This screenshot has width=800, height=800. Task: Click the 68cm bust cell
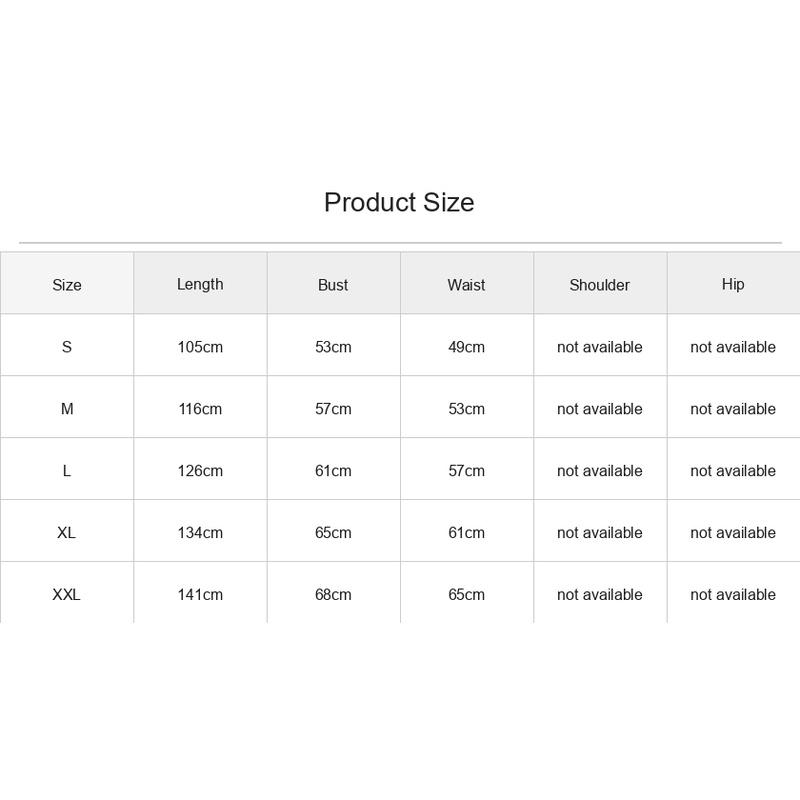(x=333, y=594)
